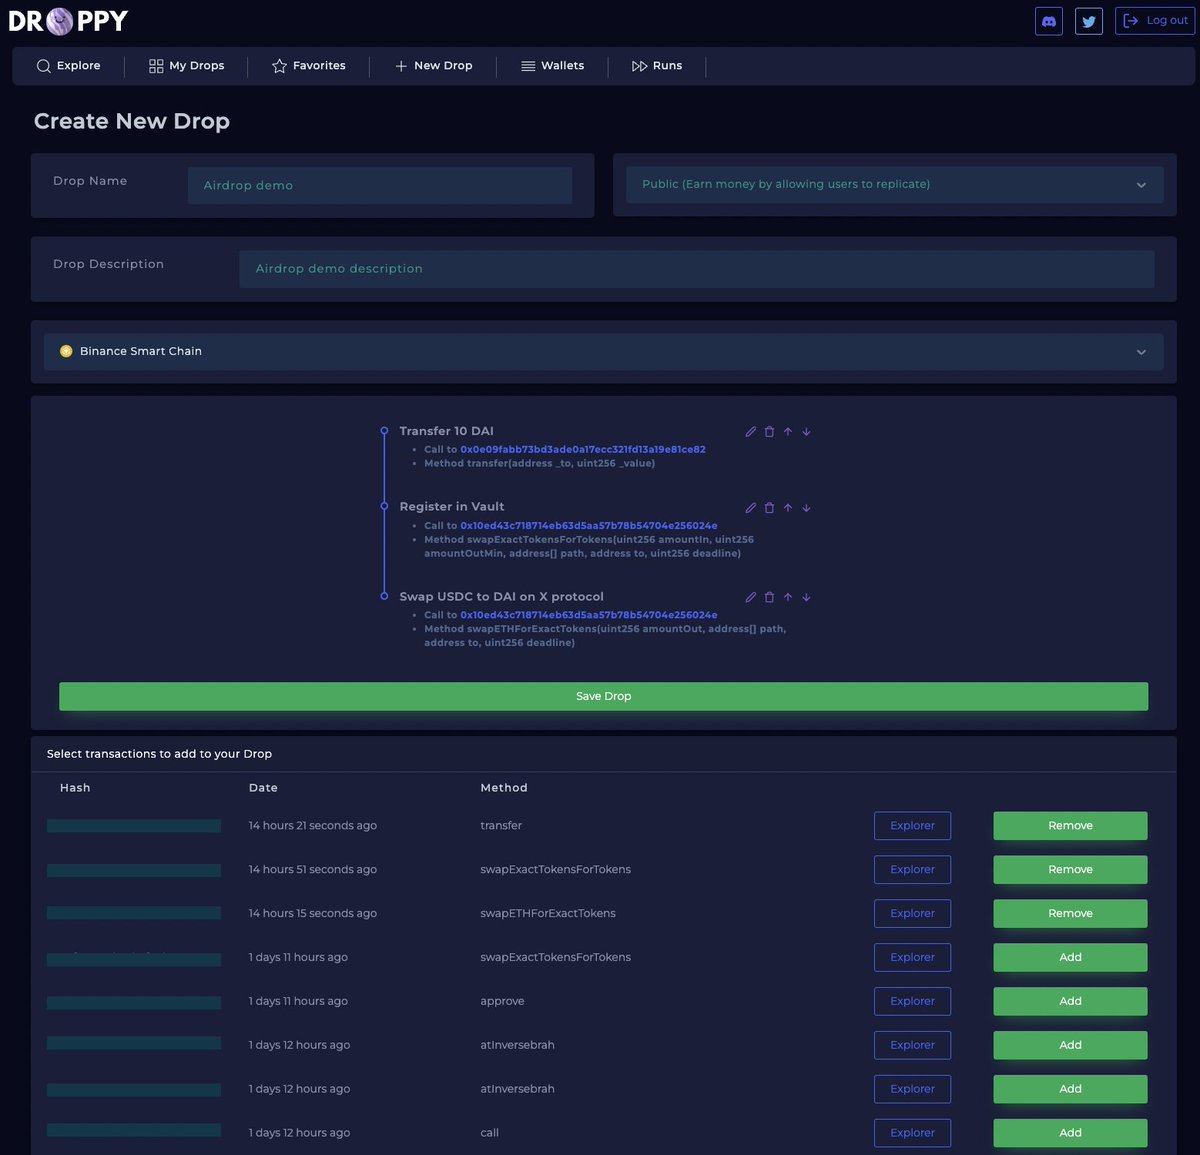1200x1155 pixels.
Task: Edit the Swap USDC to DAI step
Action: click(x=751, y=597)
